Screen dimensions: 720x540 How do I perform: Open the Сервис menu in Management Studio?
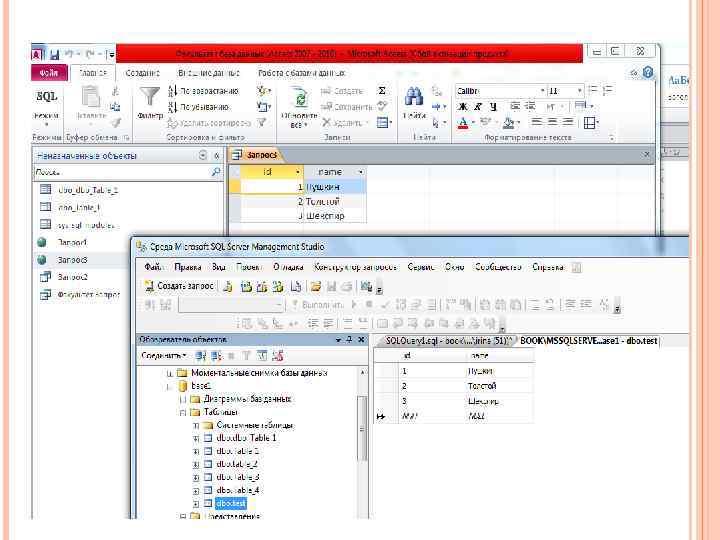tap(421, 267)
